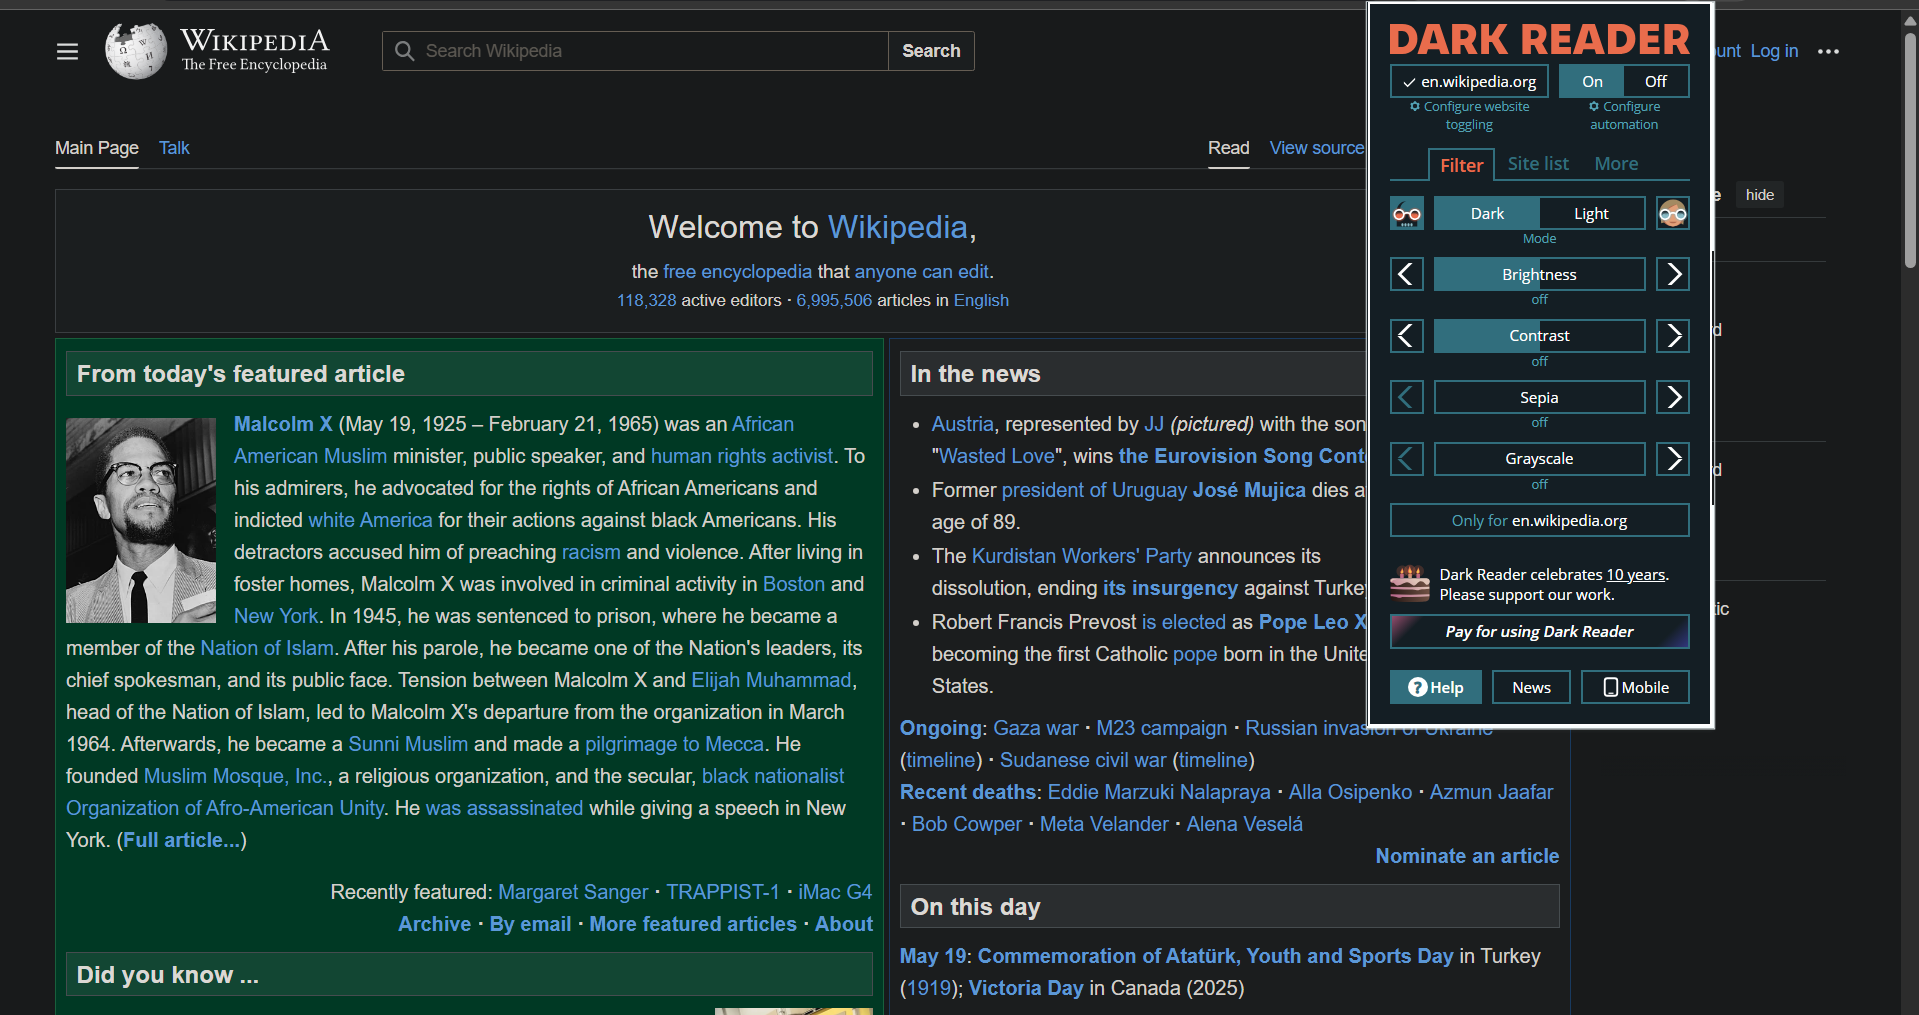Select the light glasses icon beside Mode
Screen dimensions: 1919x1015
click(x=1672, y=213)
